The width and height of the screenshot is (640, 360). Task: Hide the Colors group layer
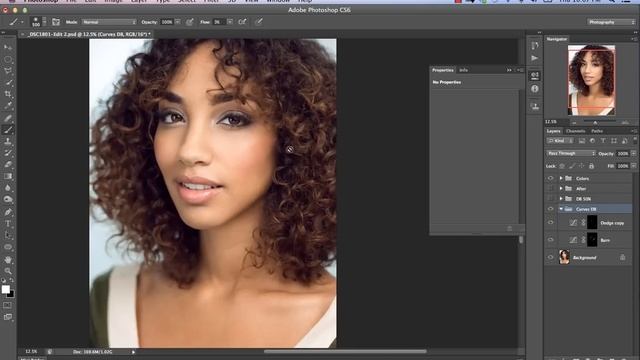click(x=550, y=178)
